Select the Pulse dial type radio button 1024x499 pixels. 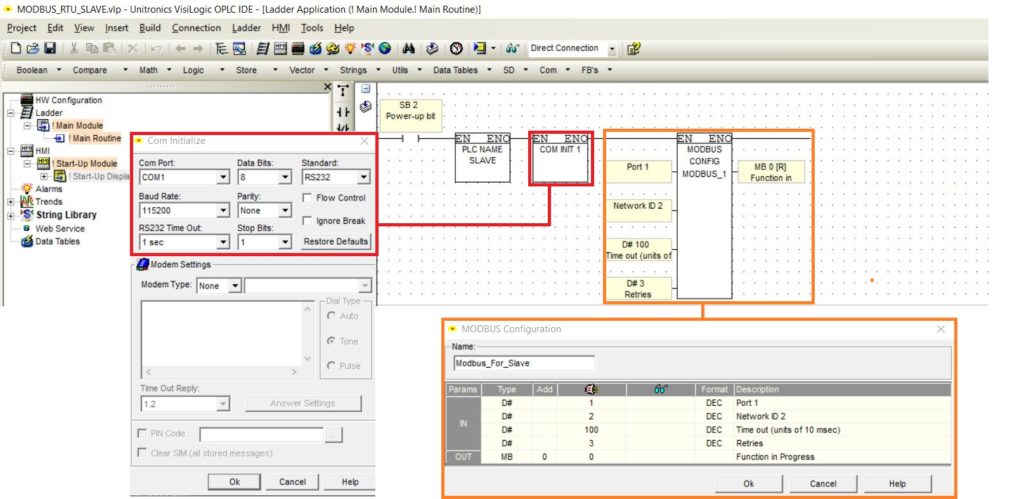click(x=331, y=366)
